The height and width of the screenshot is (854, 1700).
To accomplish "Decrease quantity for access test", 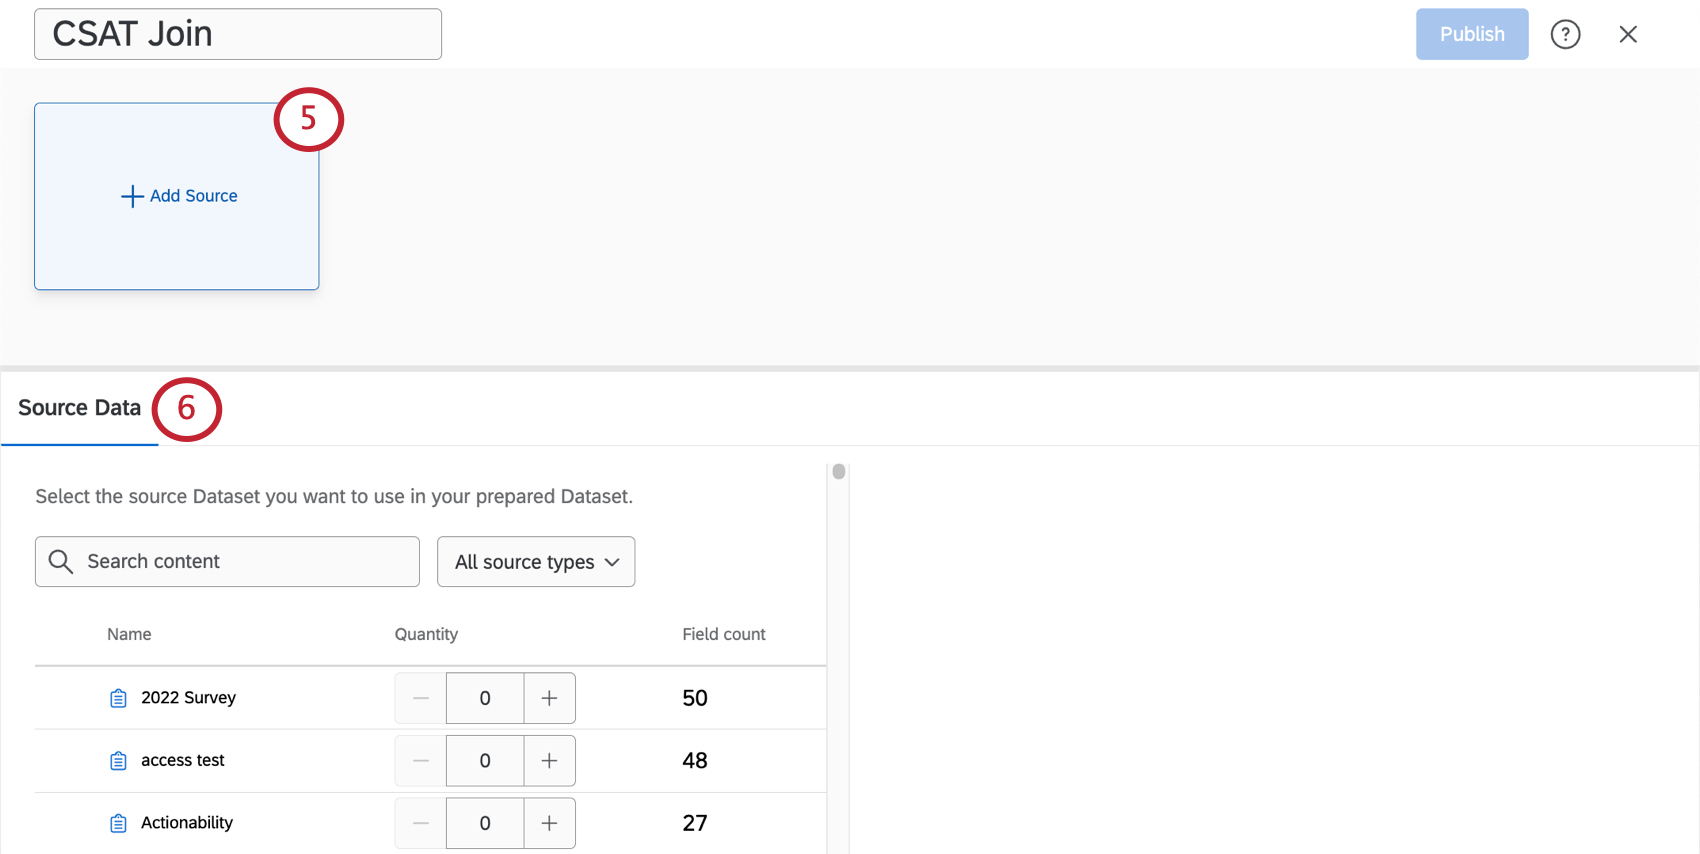I will [421, 761].
